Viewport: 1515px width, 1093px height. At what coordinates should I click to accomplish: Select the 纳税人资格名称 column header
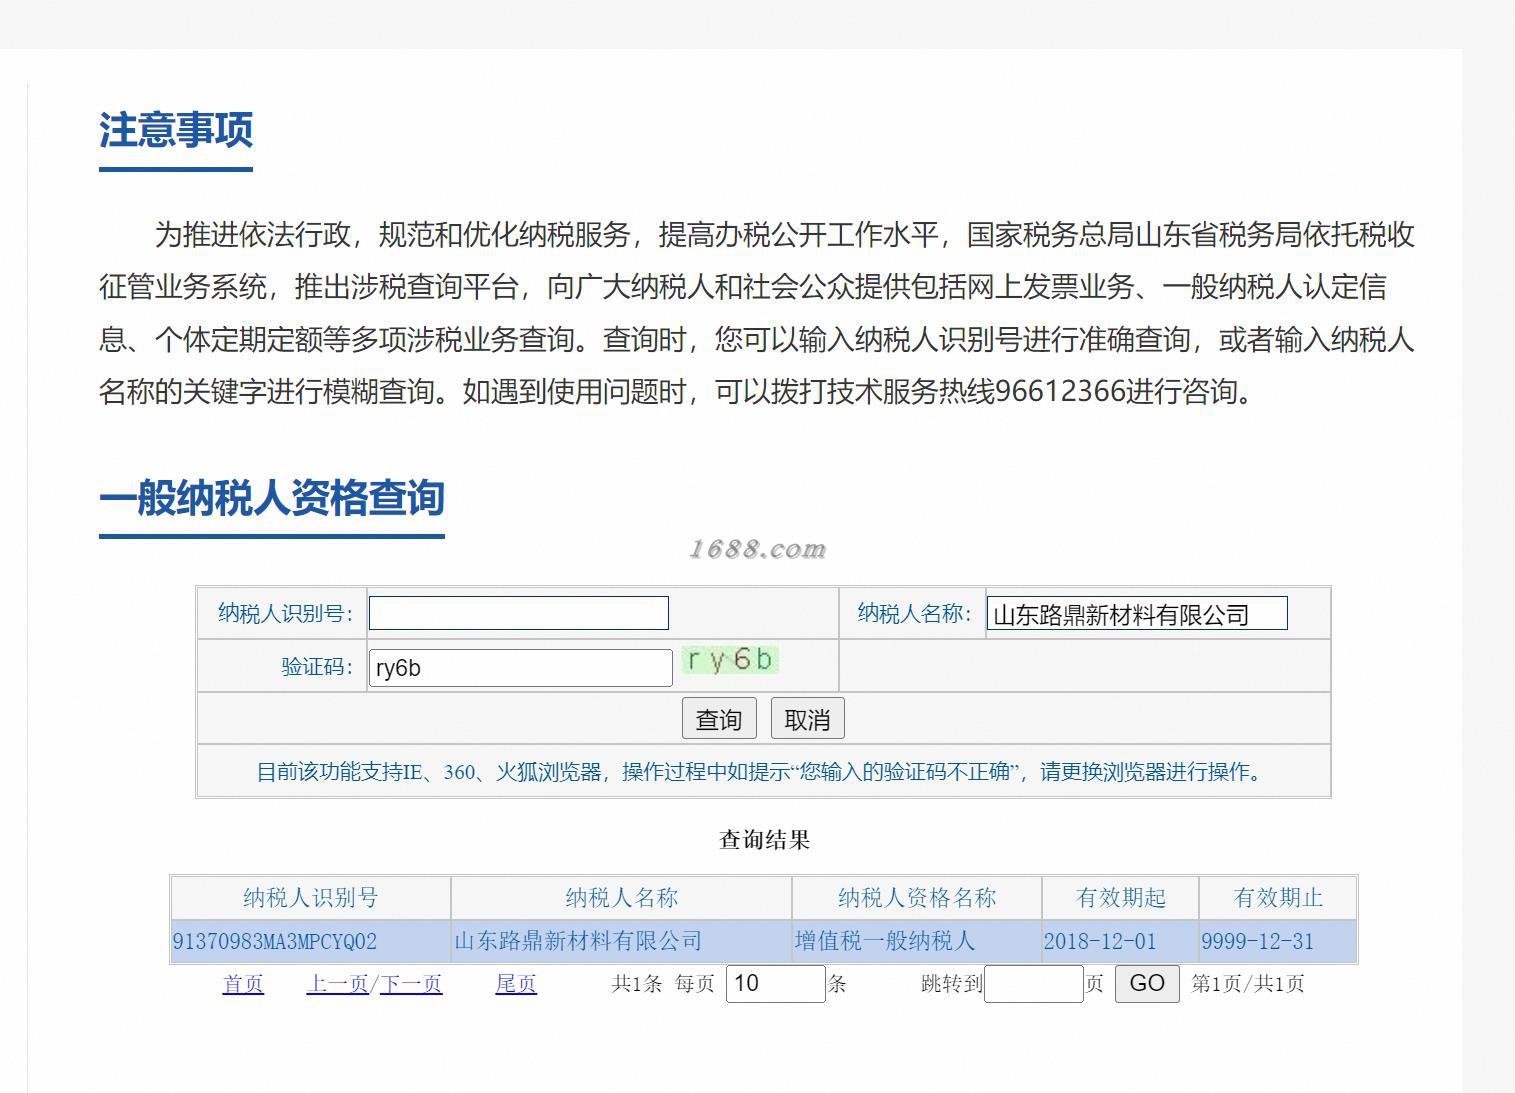[917, 898]
